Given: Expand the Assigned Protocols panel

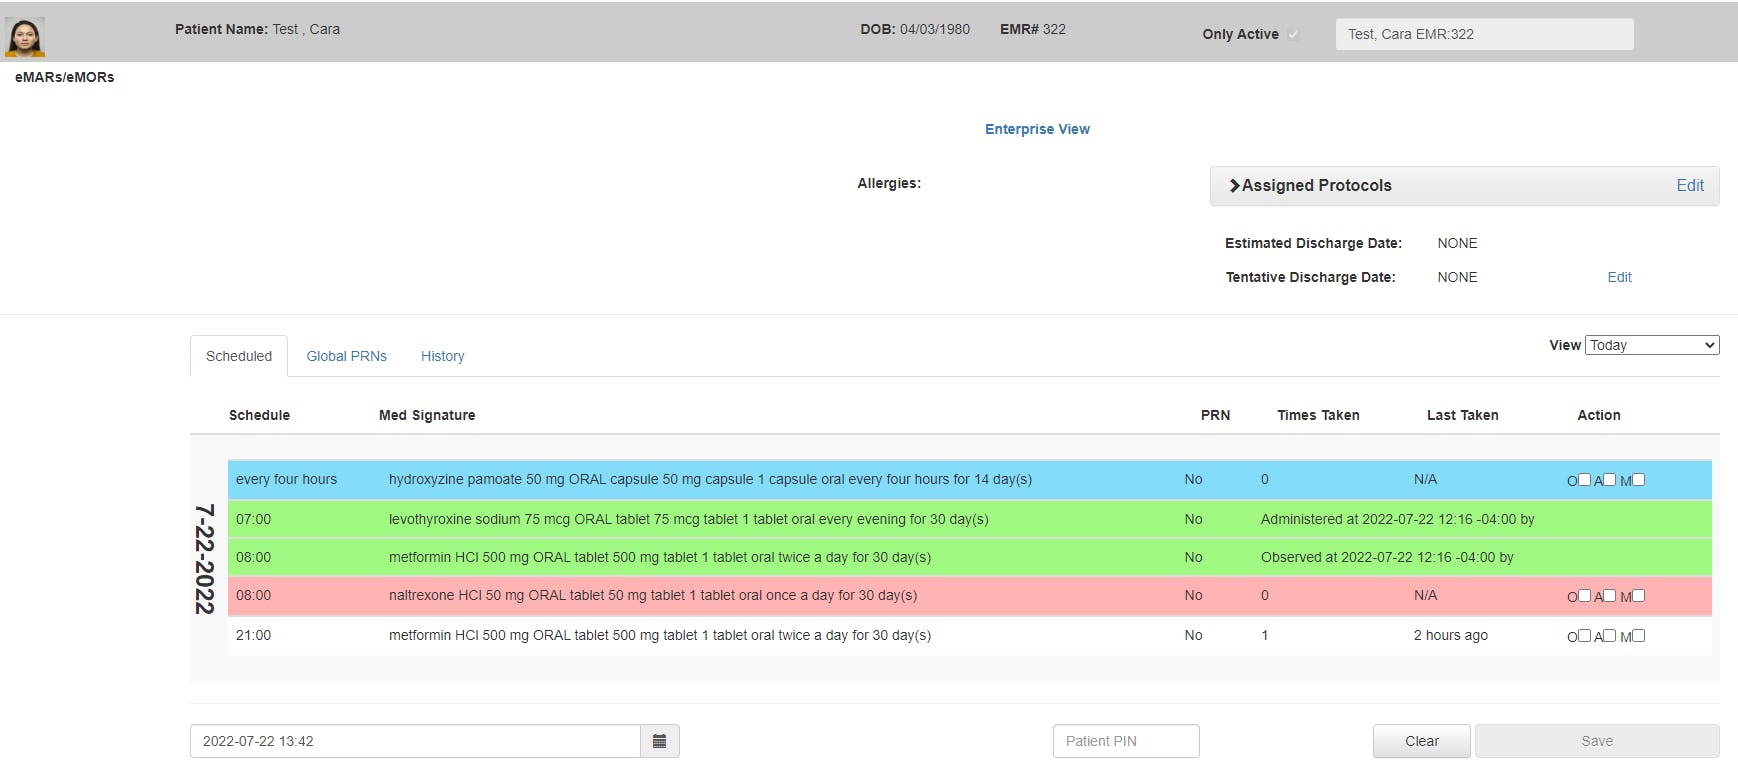Looking at the screenshot, I should coord(1310,186).
